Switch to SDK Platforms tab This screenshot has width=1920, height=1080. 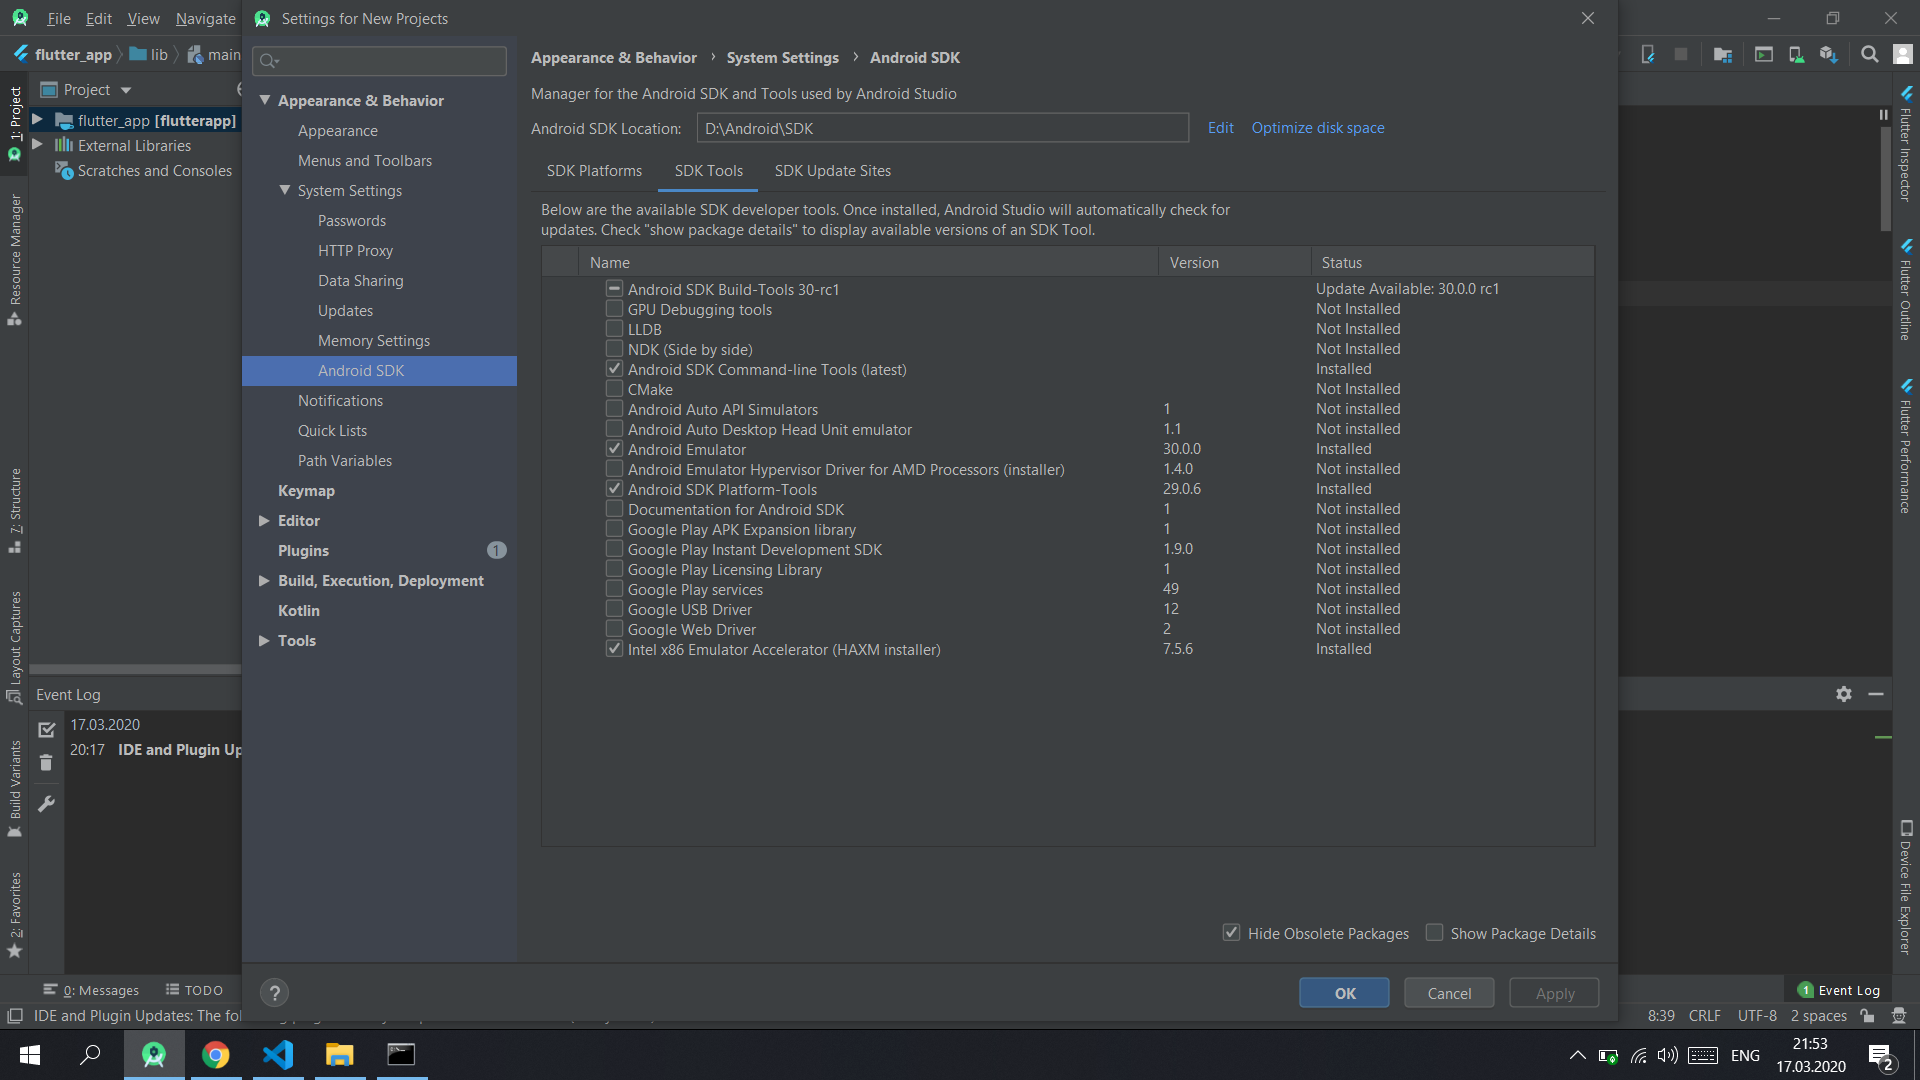point(594,171)
